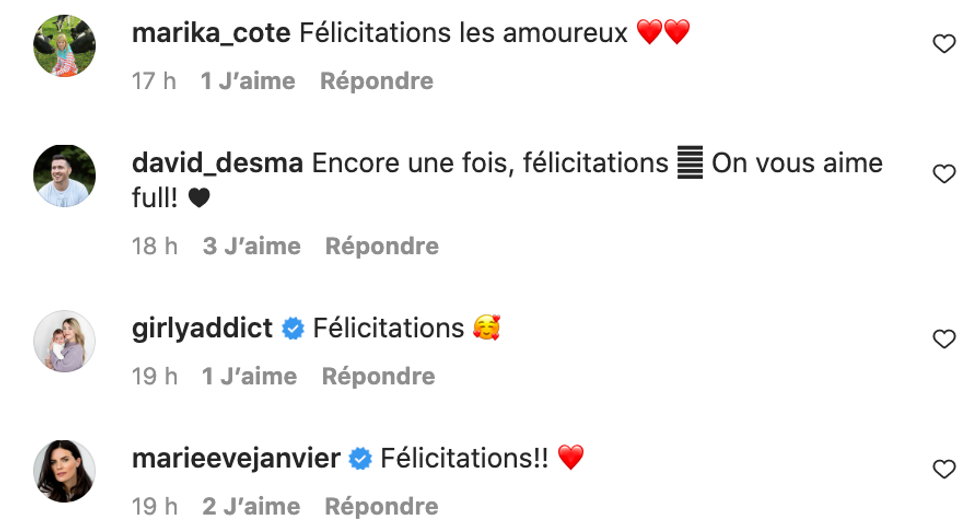Tap heart icon on girlyaddict's comment
Image resolution: width=980 pixels, height=529 pixels.
(943, 339)
